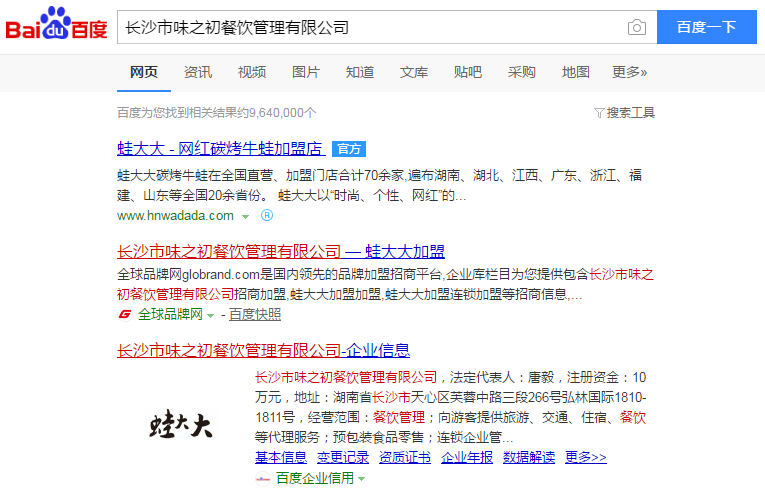Expand dropdown arrow next to 百度企业信用
Image resolution: width=765 pixels, height=489 pixels.
[x=361, y=479]
